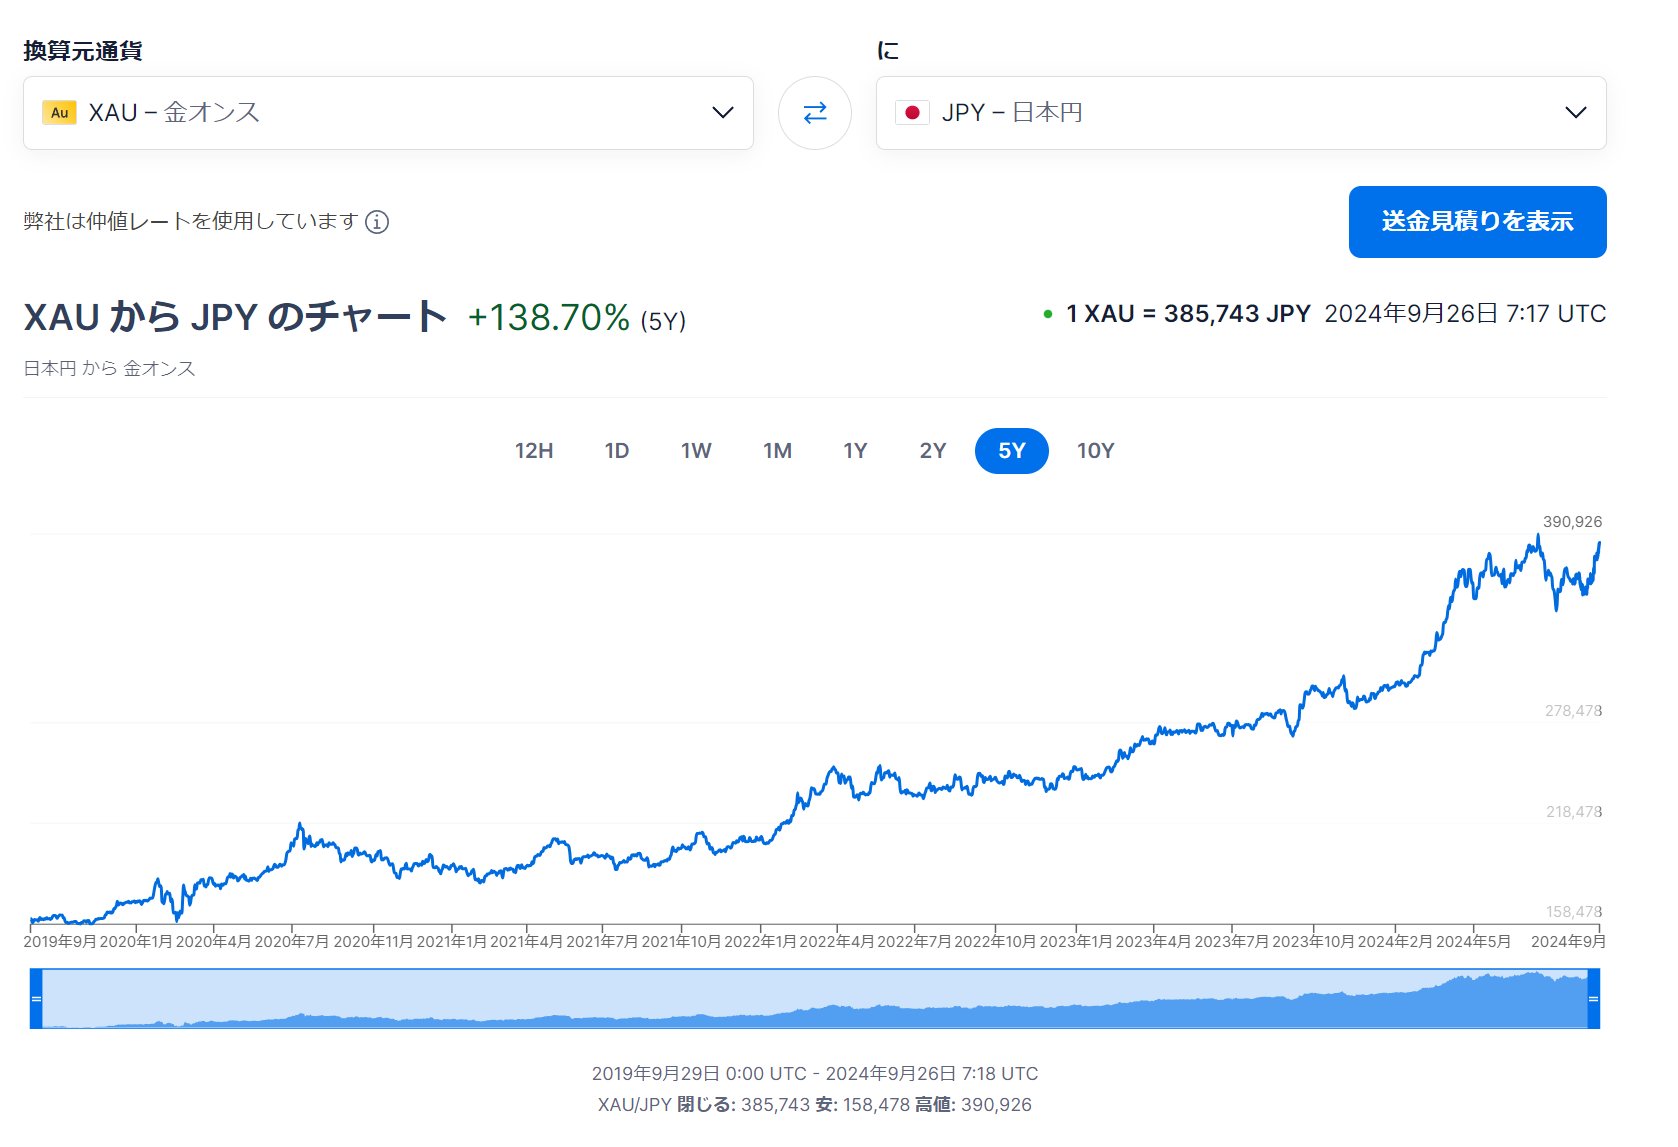
Task: Show the 1Y chart range
Action: [855, 451]
